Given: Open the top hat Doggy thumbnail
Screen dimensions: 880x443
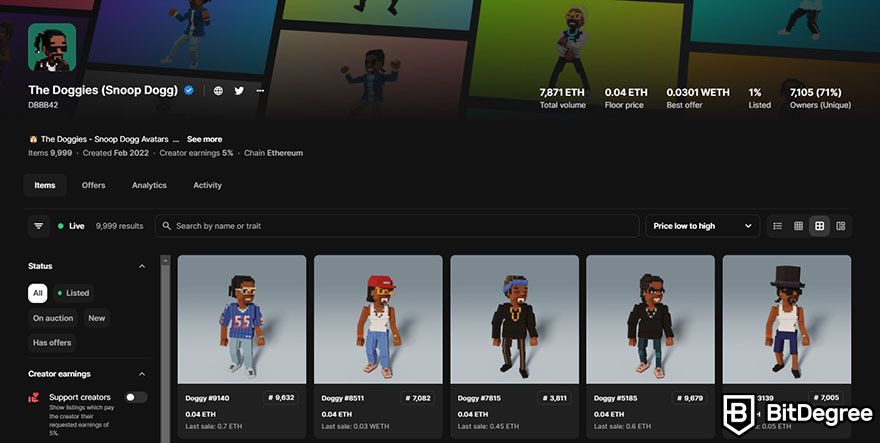Looking at the screenshot, I should pyautogui.click(x=787, y=319).
